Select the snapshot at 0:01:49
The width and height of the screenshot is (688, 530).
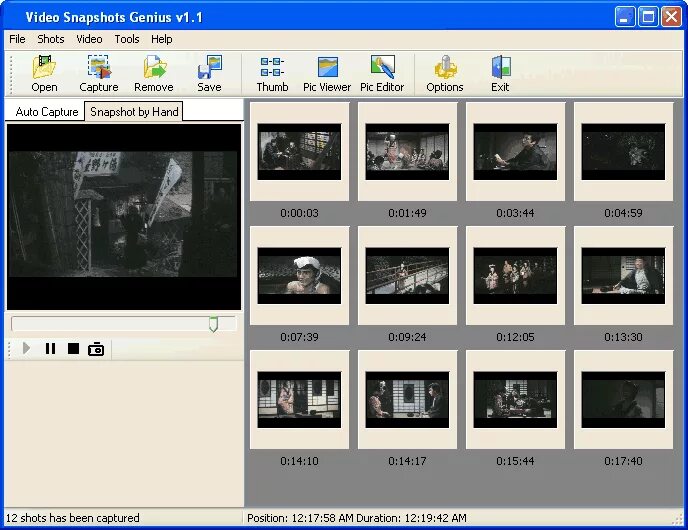pyautogui.click(x=407, y=152)
